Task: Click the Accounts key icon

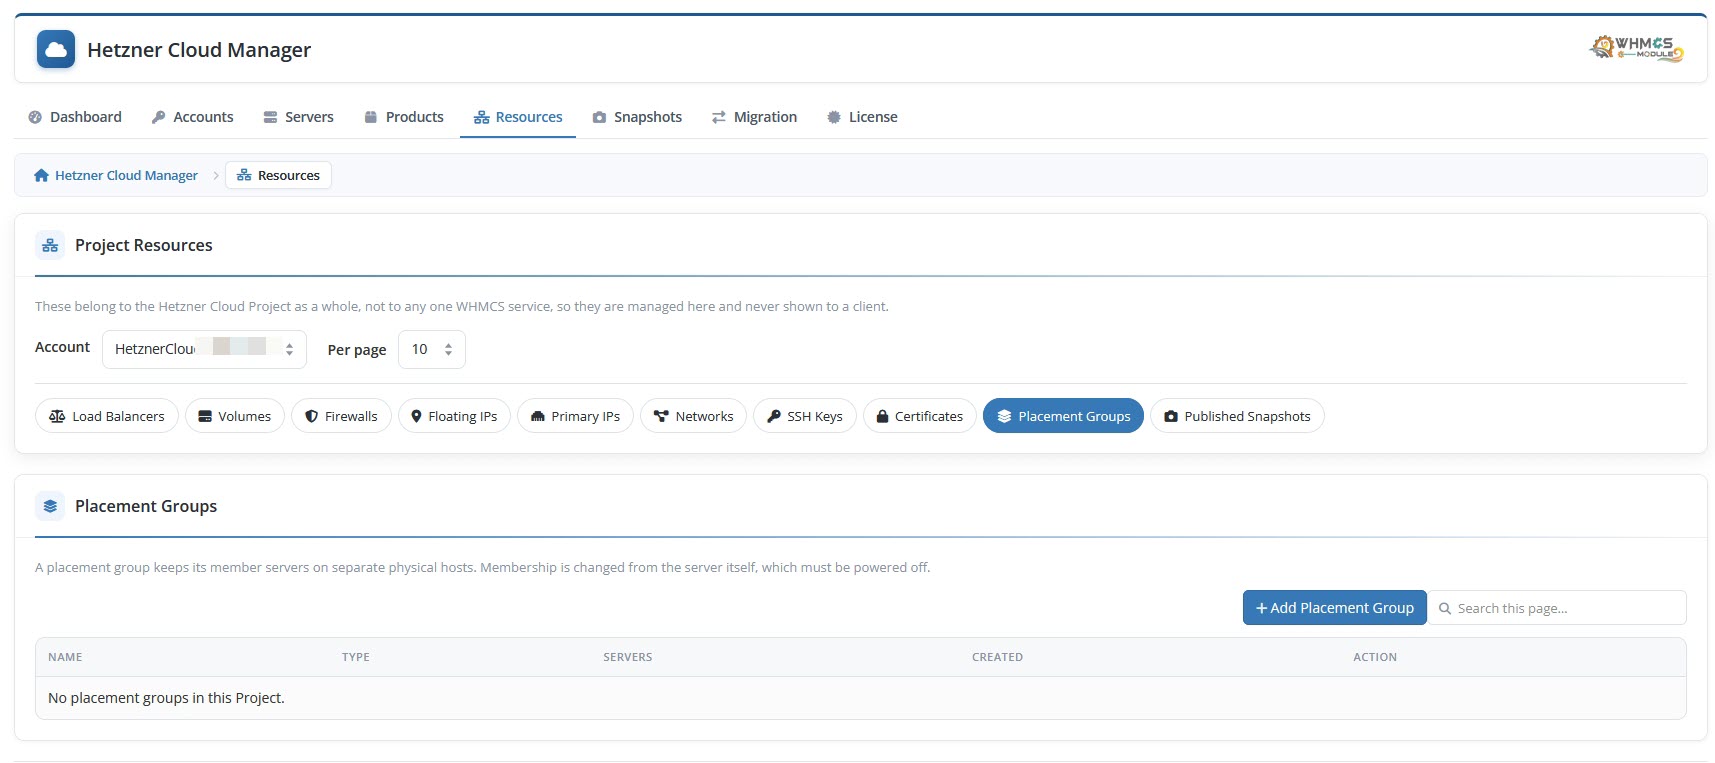Action: (x=158, y=117)
